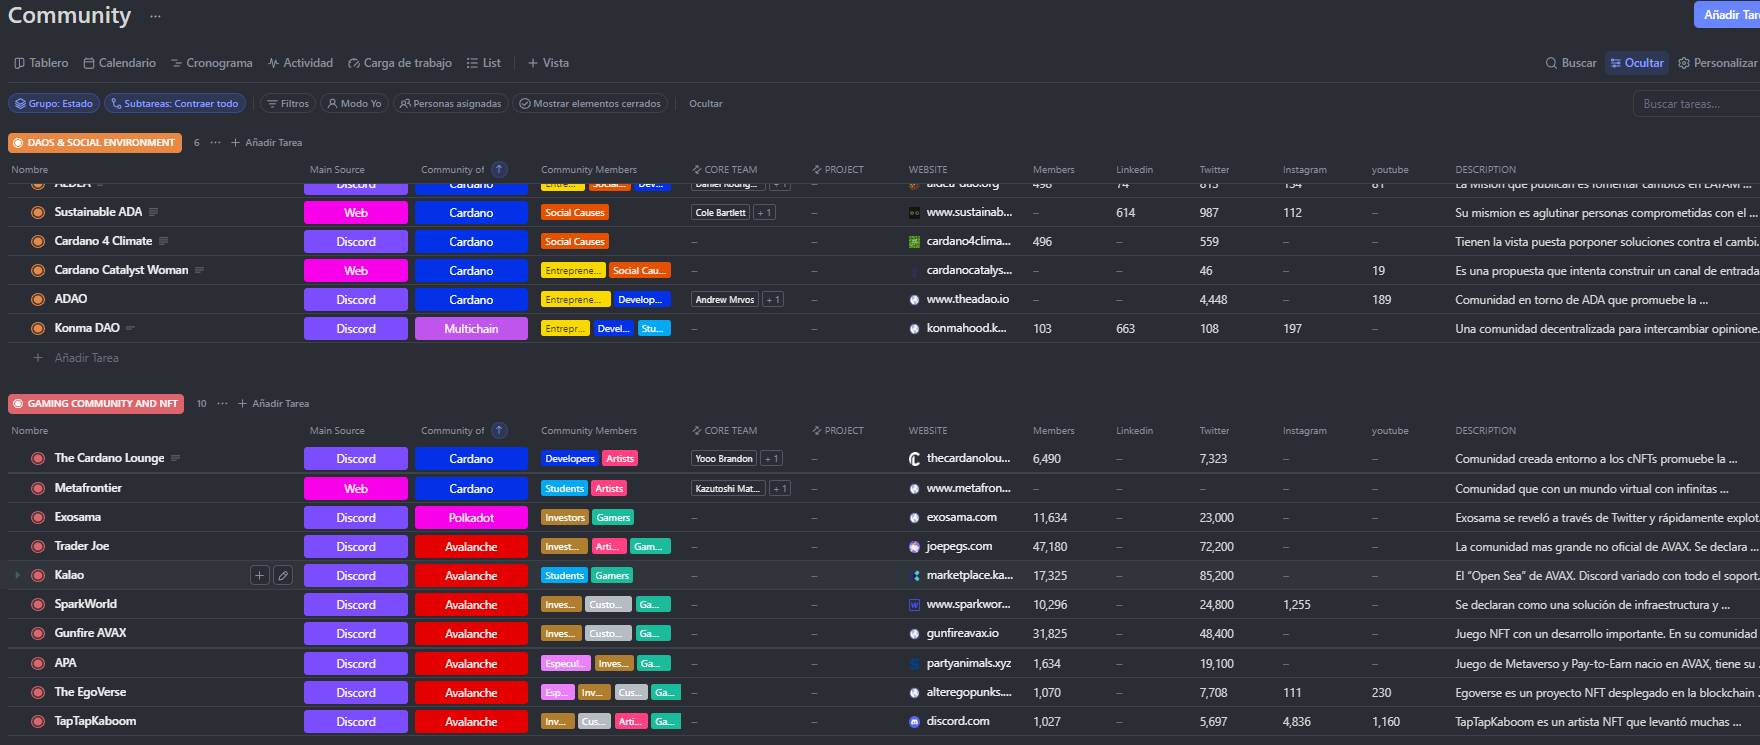Click the Ocultar text in filter bar
The image size is (1760, 745).
point(706,104)
